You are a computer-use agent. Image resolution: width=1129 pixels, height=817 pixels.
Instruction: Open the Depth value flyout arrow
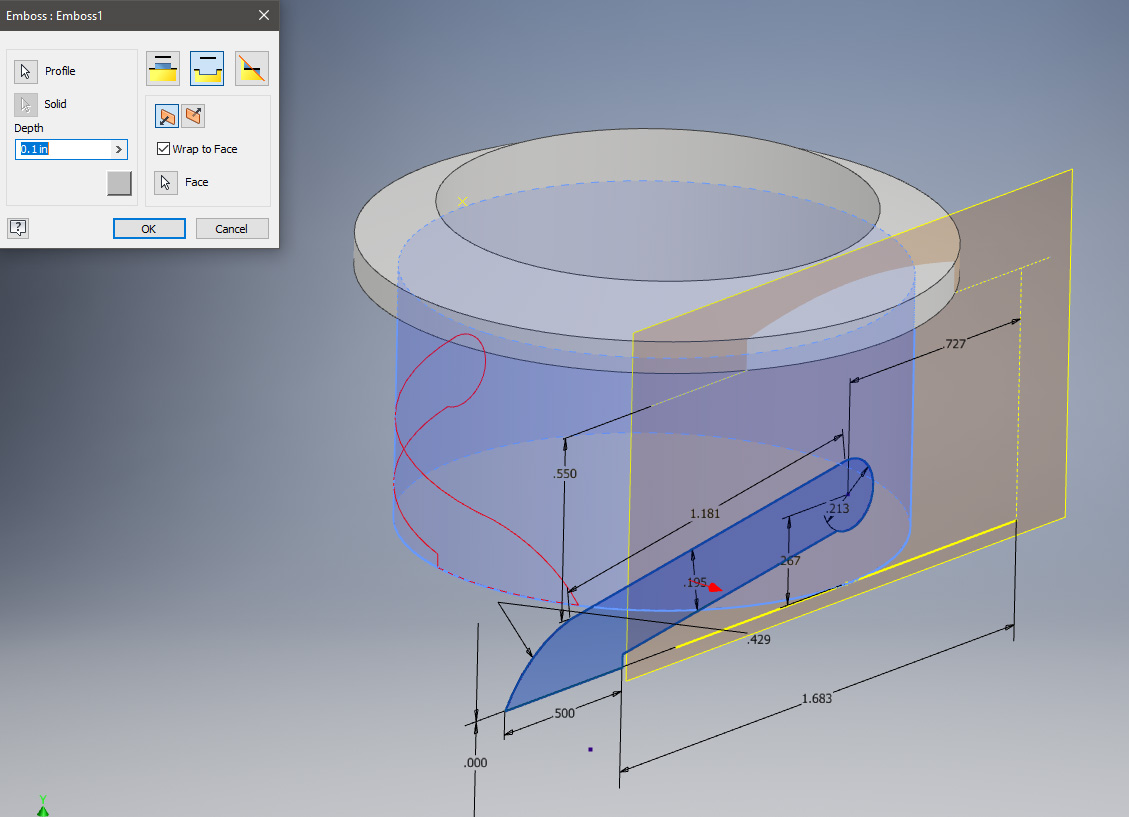(x=117, y=149)
